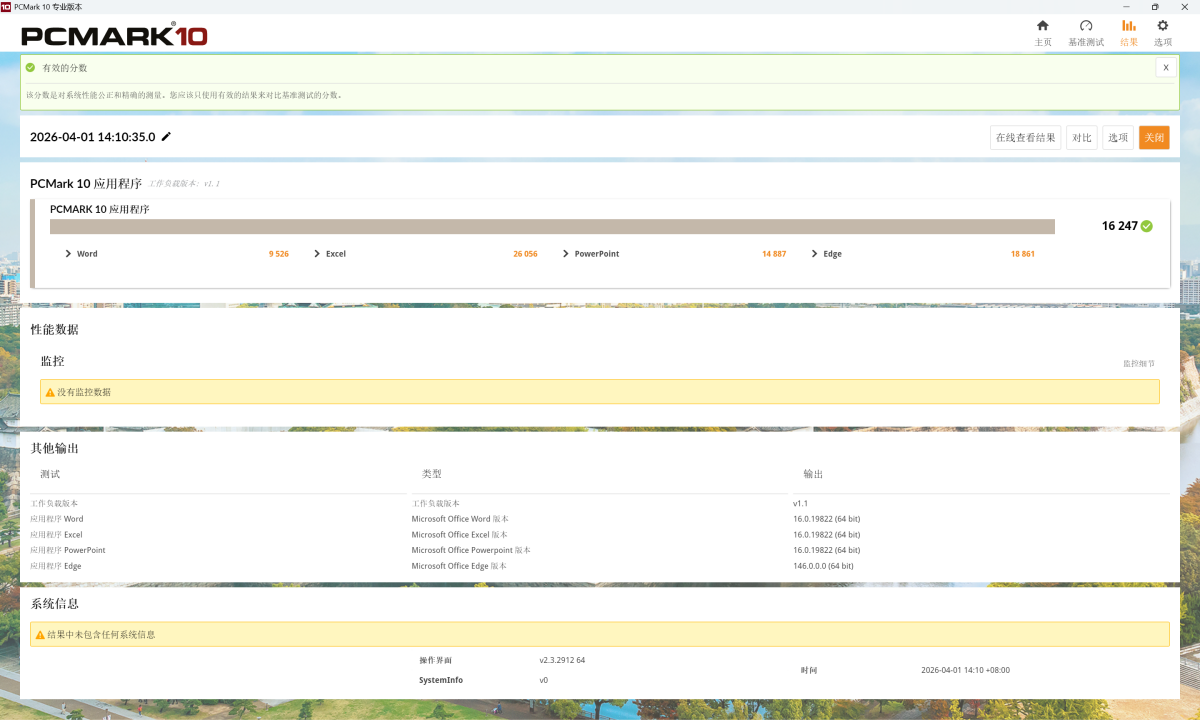Click the warning icon in 结果中未包含任何系统信息
Screen dimensions: 1200x720
40,634
